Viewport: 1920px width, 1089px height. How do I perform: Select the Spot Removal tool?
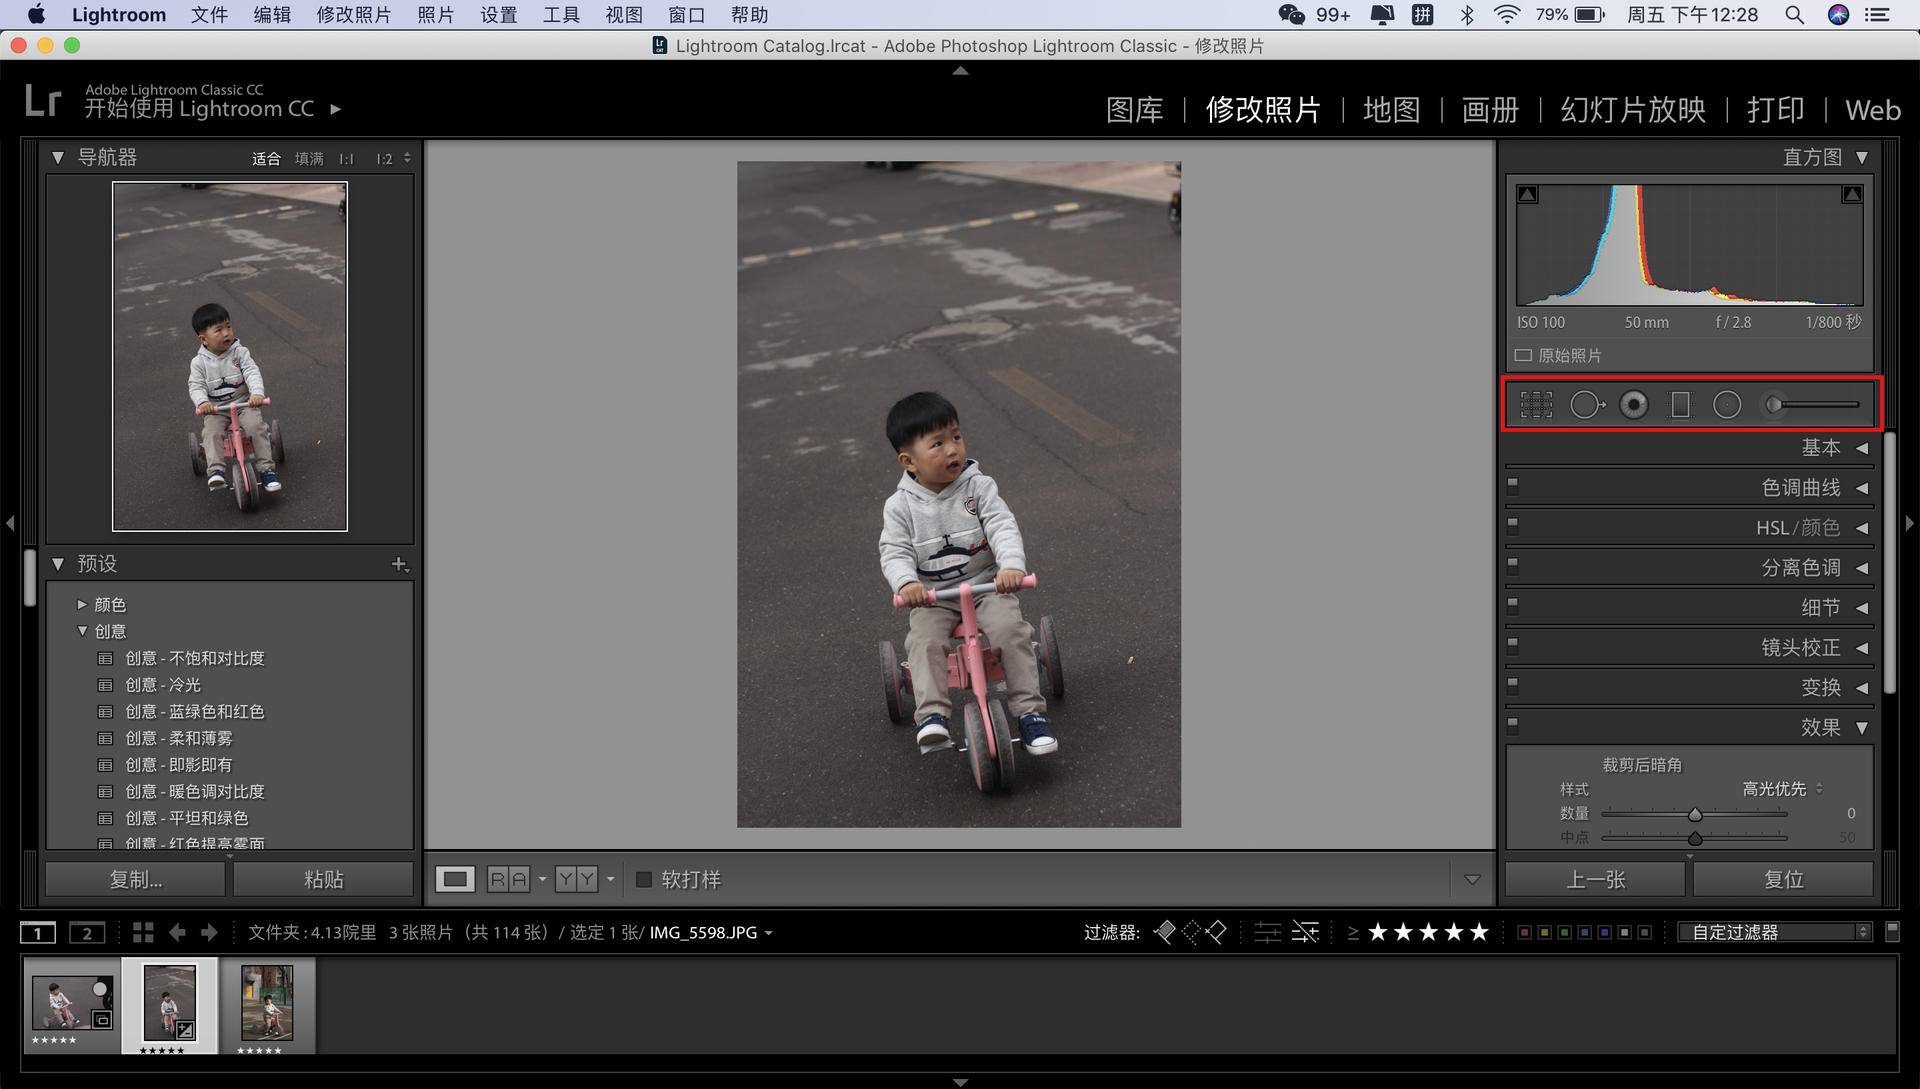pyautogui.click(x=1586, y=405)
